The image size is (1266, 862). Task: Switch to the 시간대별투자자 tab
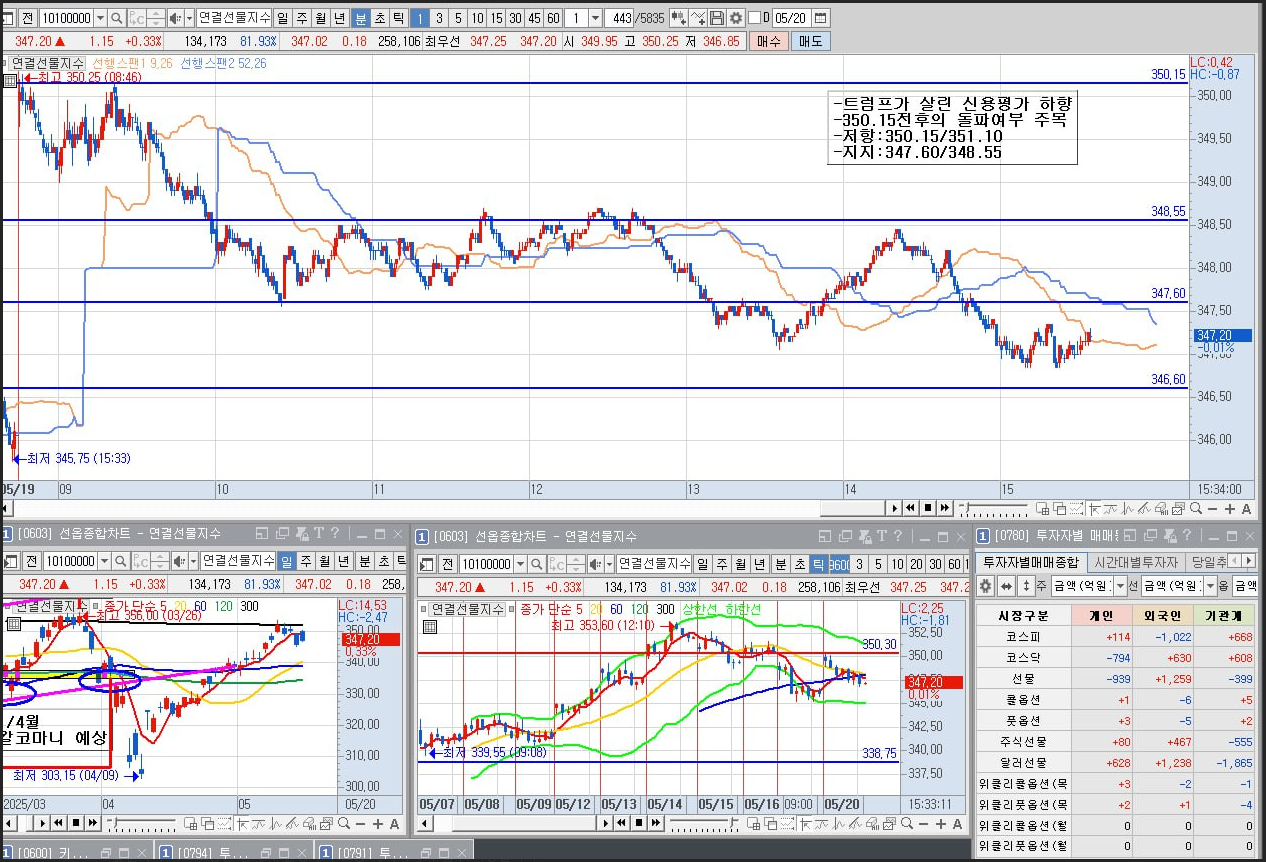tap(1134, 562)
